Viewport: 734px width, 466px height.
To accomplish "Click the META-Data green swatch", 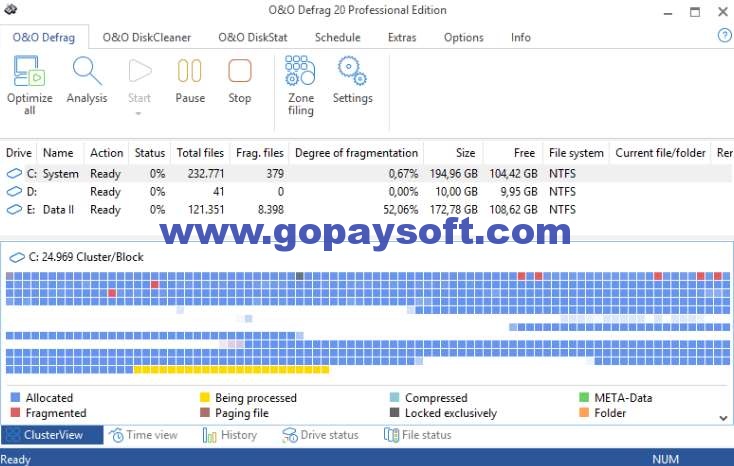I will point(584,398).
